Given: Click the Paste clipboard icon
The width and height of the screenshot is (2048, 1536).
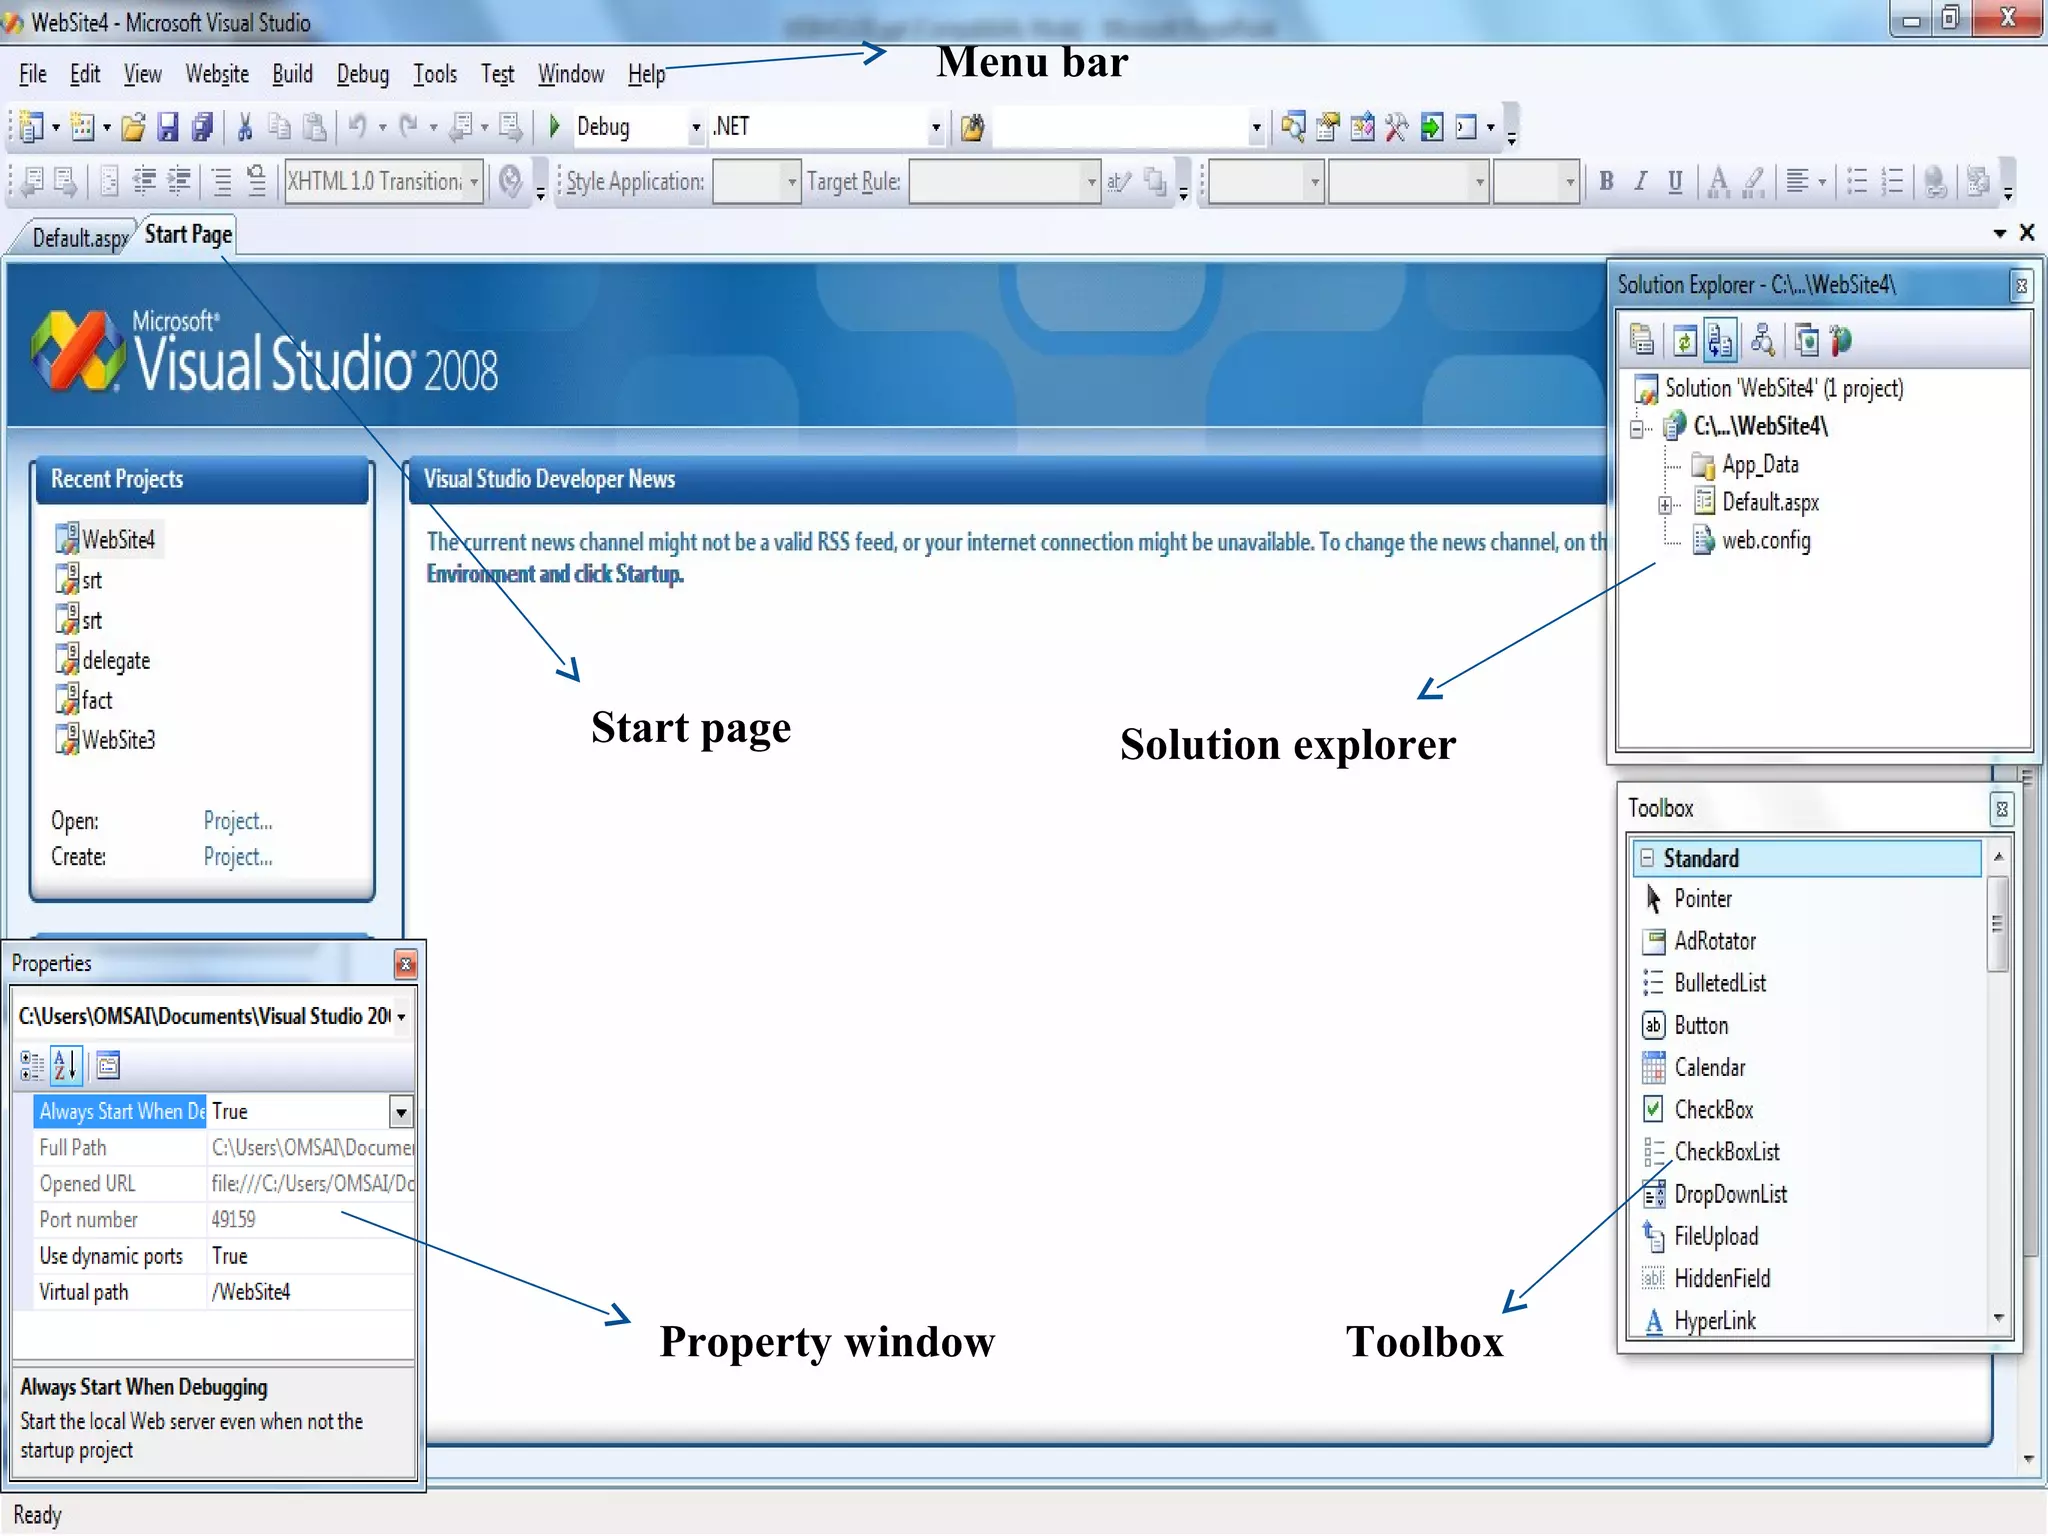Looking at the screenshot, I should [x=315, y=127].
